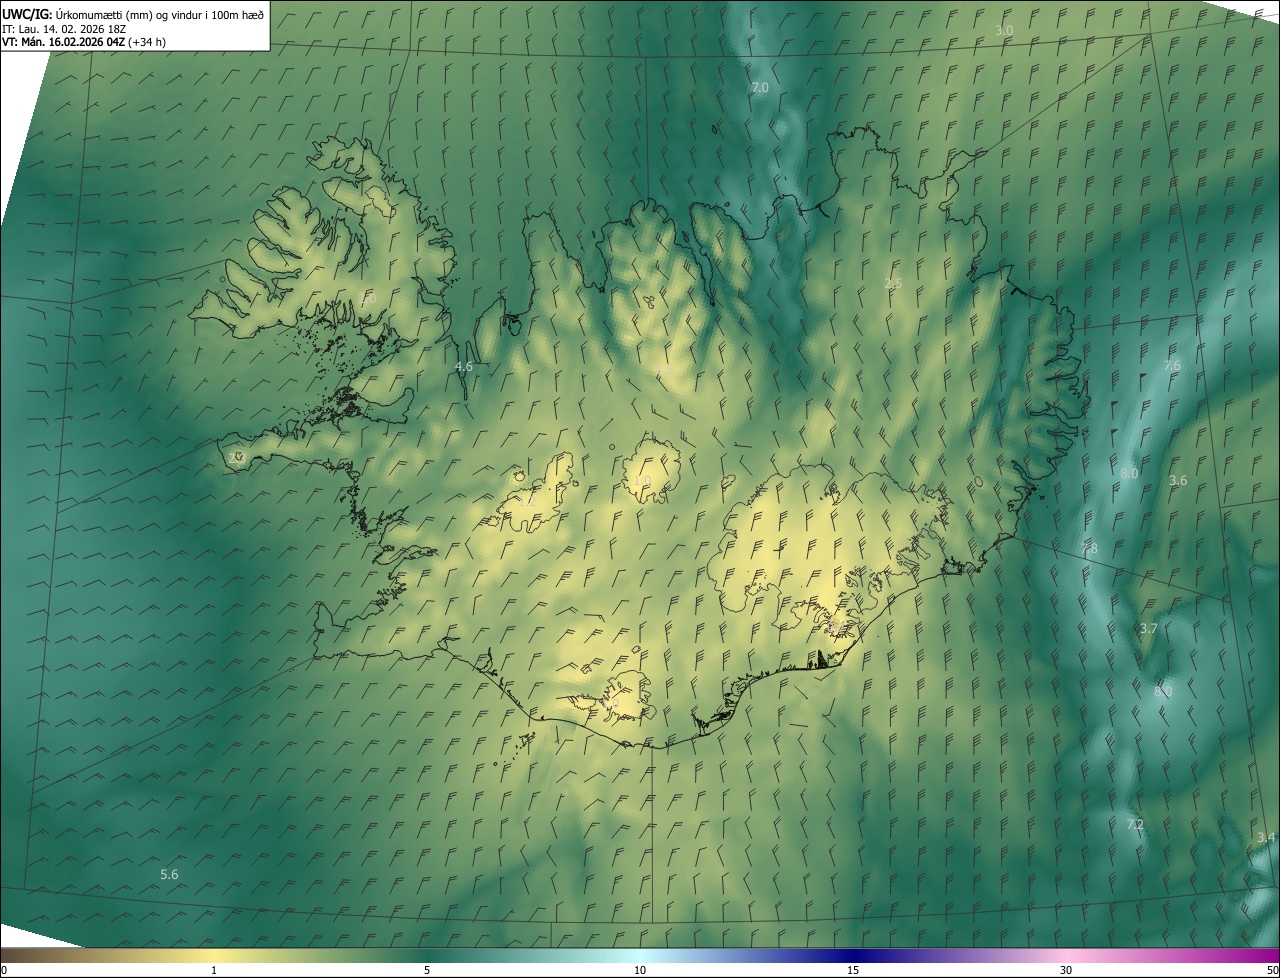Image resolution: width=1280 pixels, height=978 pixels.
Task: Click the 2.5 value label over northeast Iceland
Action: tap(893, 284)
